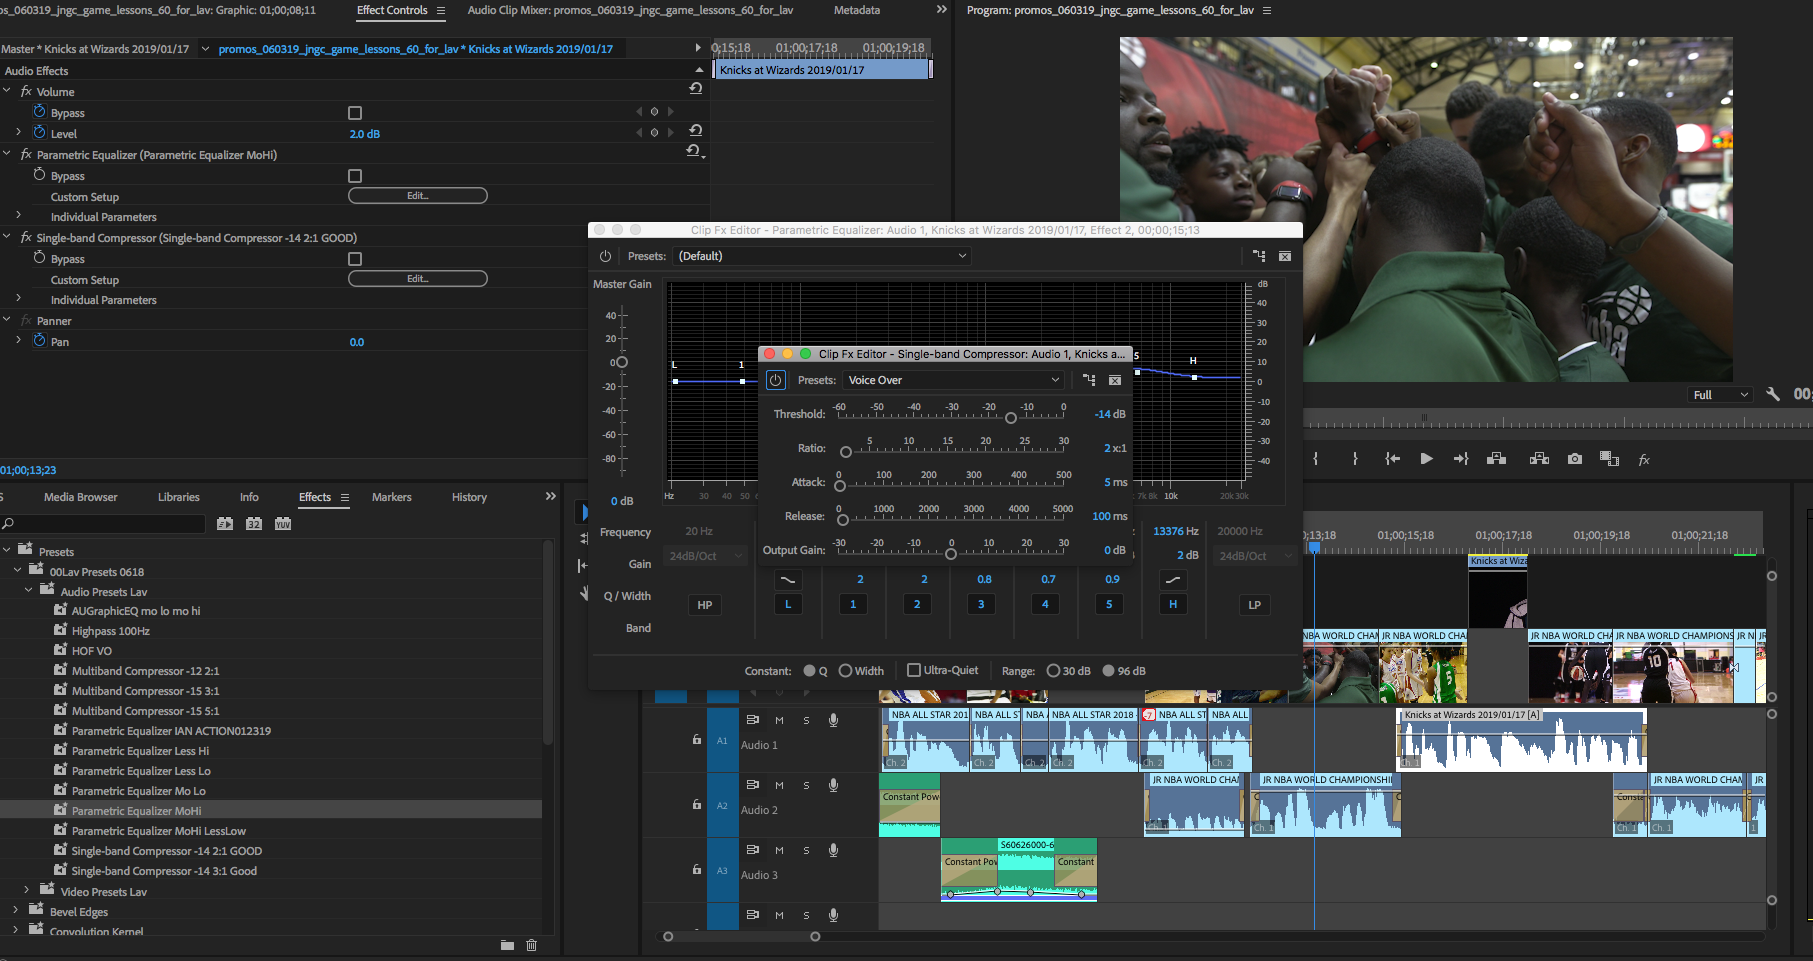Toggle the Pan animation stopwatch
Image resolution: width=1813 pixels, height=961 pixels.
pyautogui.click(x=40, y=340)
